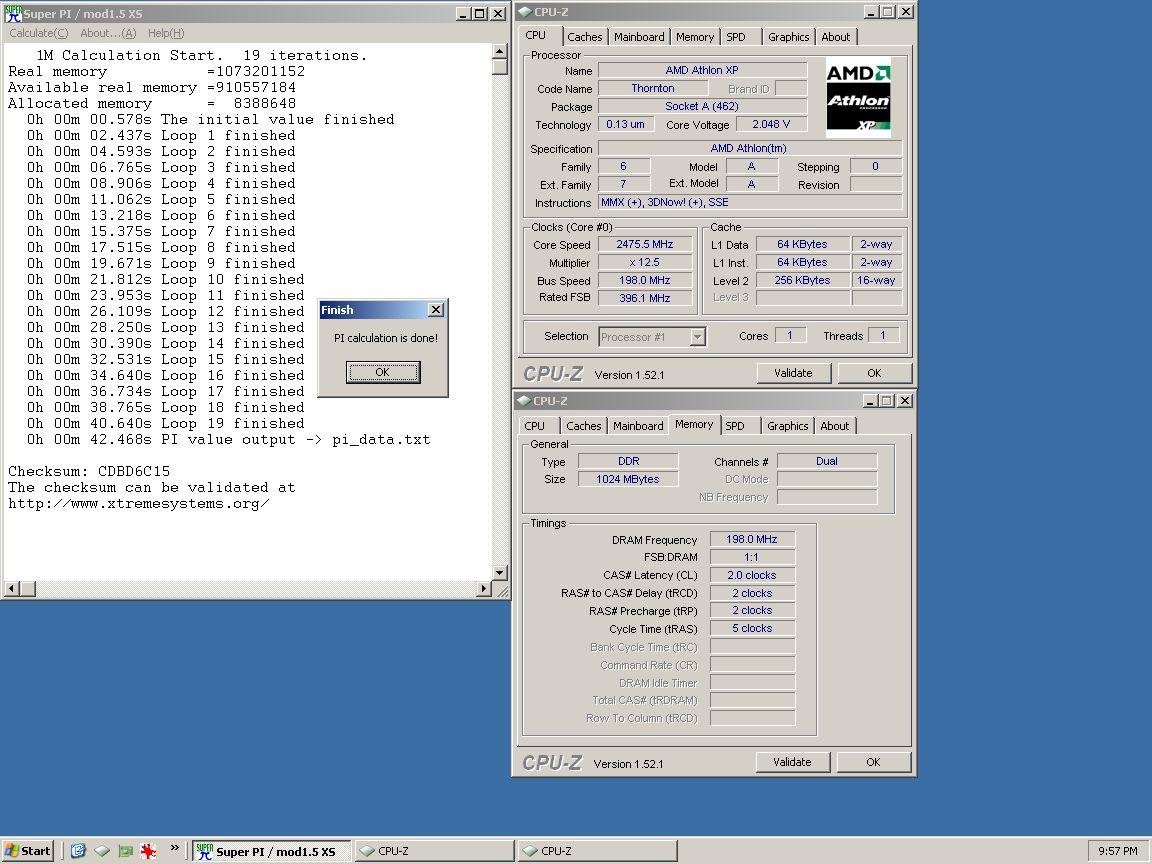Switch to Graphics tab in top CPU-Z
The width and height of the screenshot is (1152, 864).
[x=788, y=37]
